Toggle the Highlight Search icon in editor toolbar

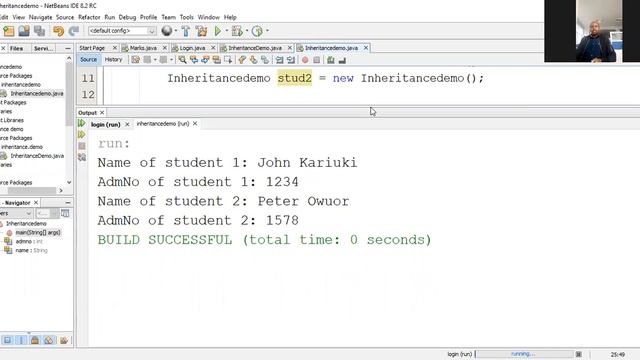pyautogui.click(x=216, y=60)
